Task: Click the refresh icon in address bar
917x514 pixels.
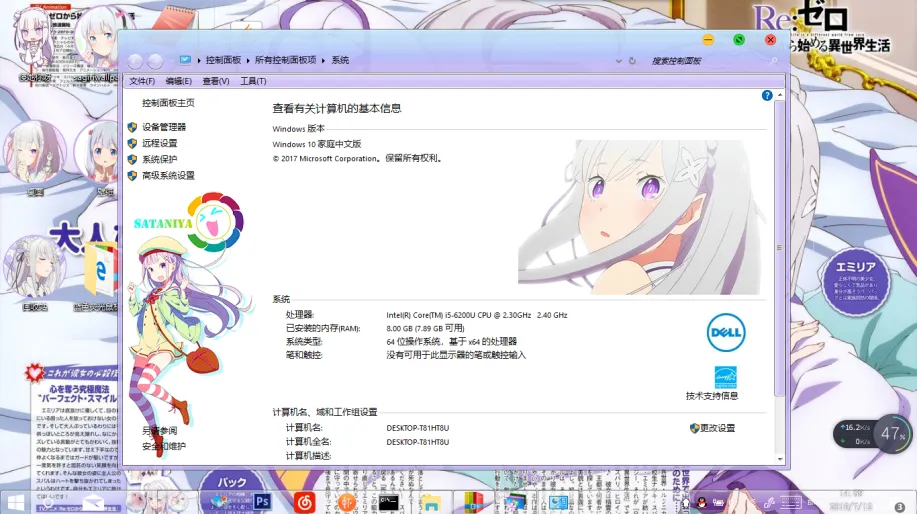Action: [x=631, y=61]
